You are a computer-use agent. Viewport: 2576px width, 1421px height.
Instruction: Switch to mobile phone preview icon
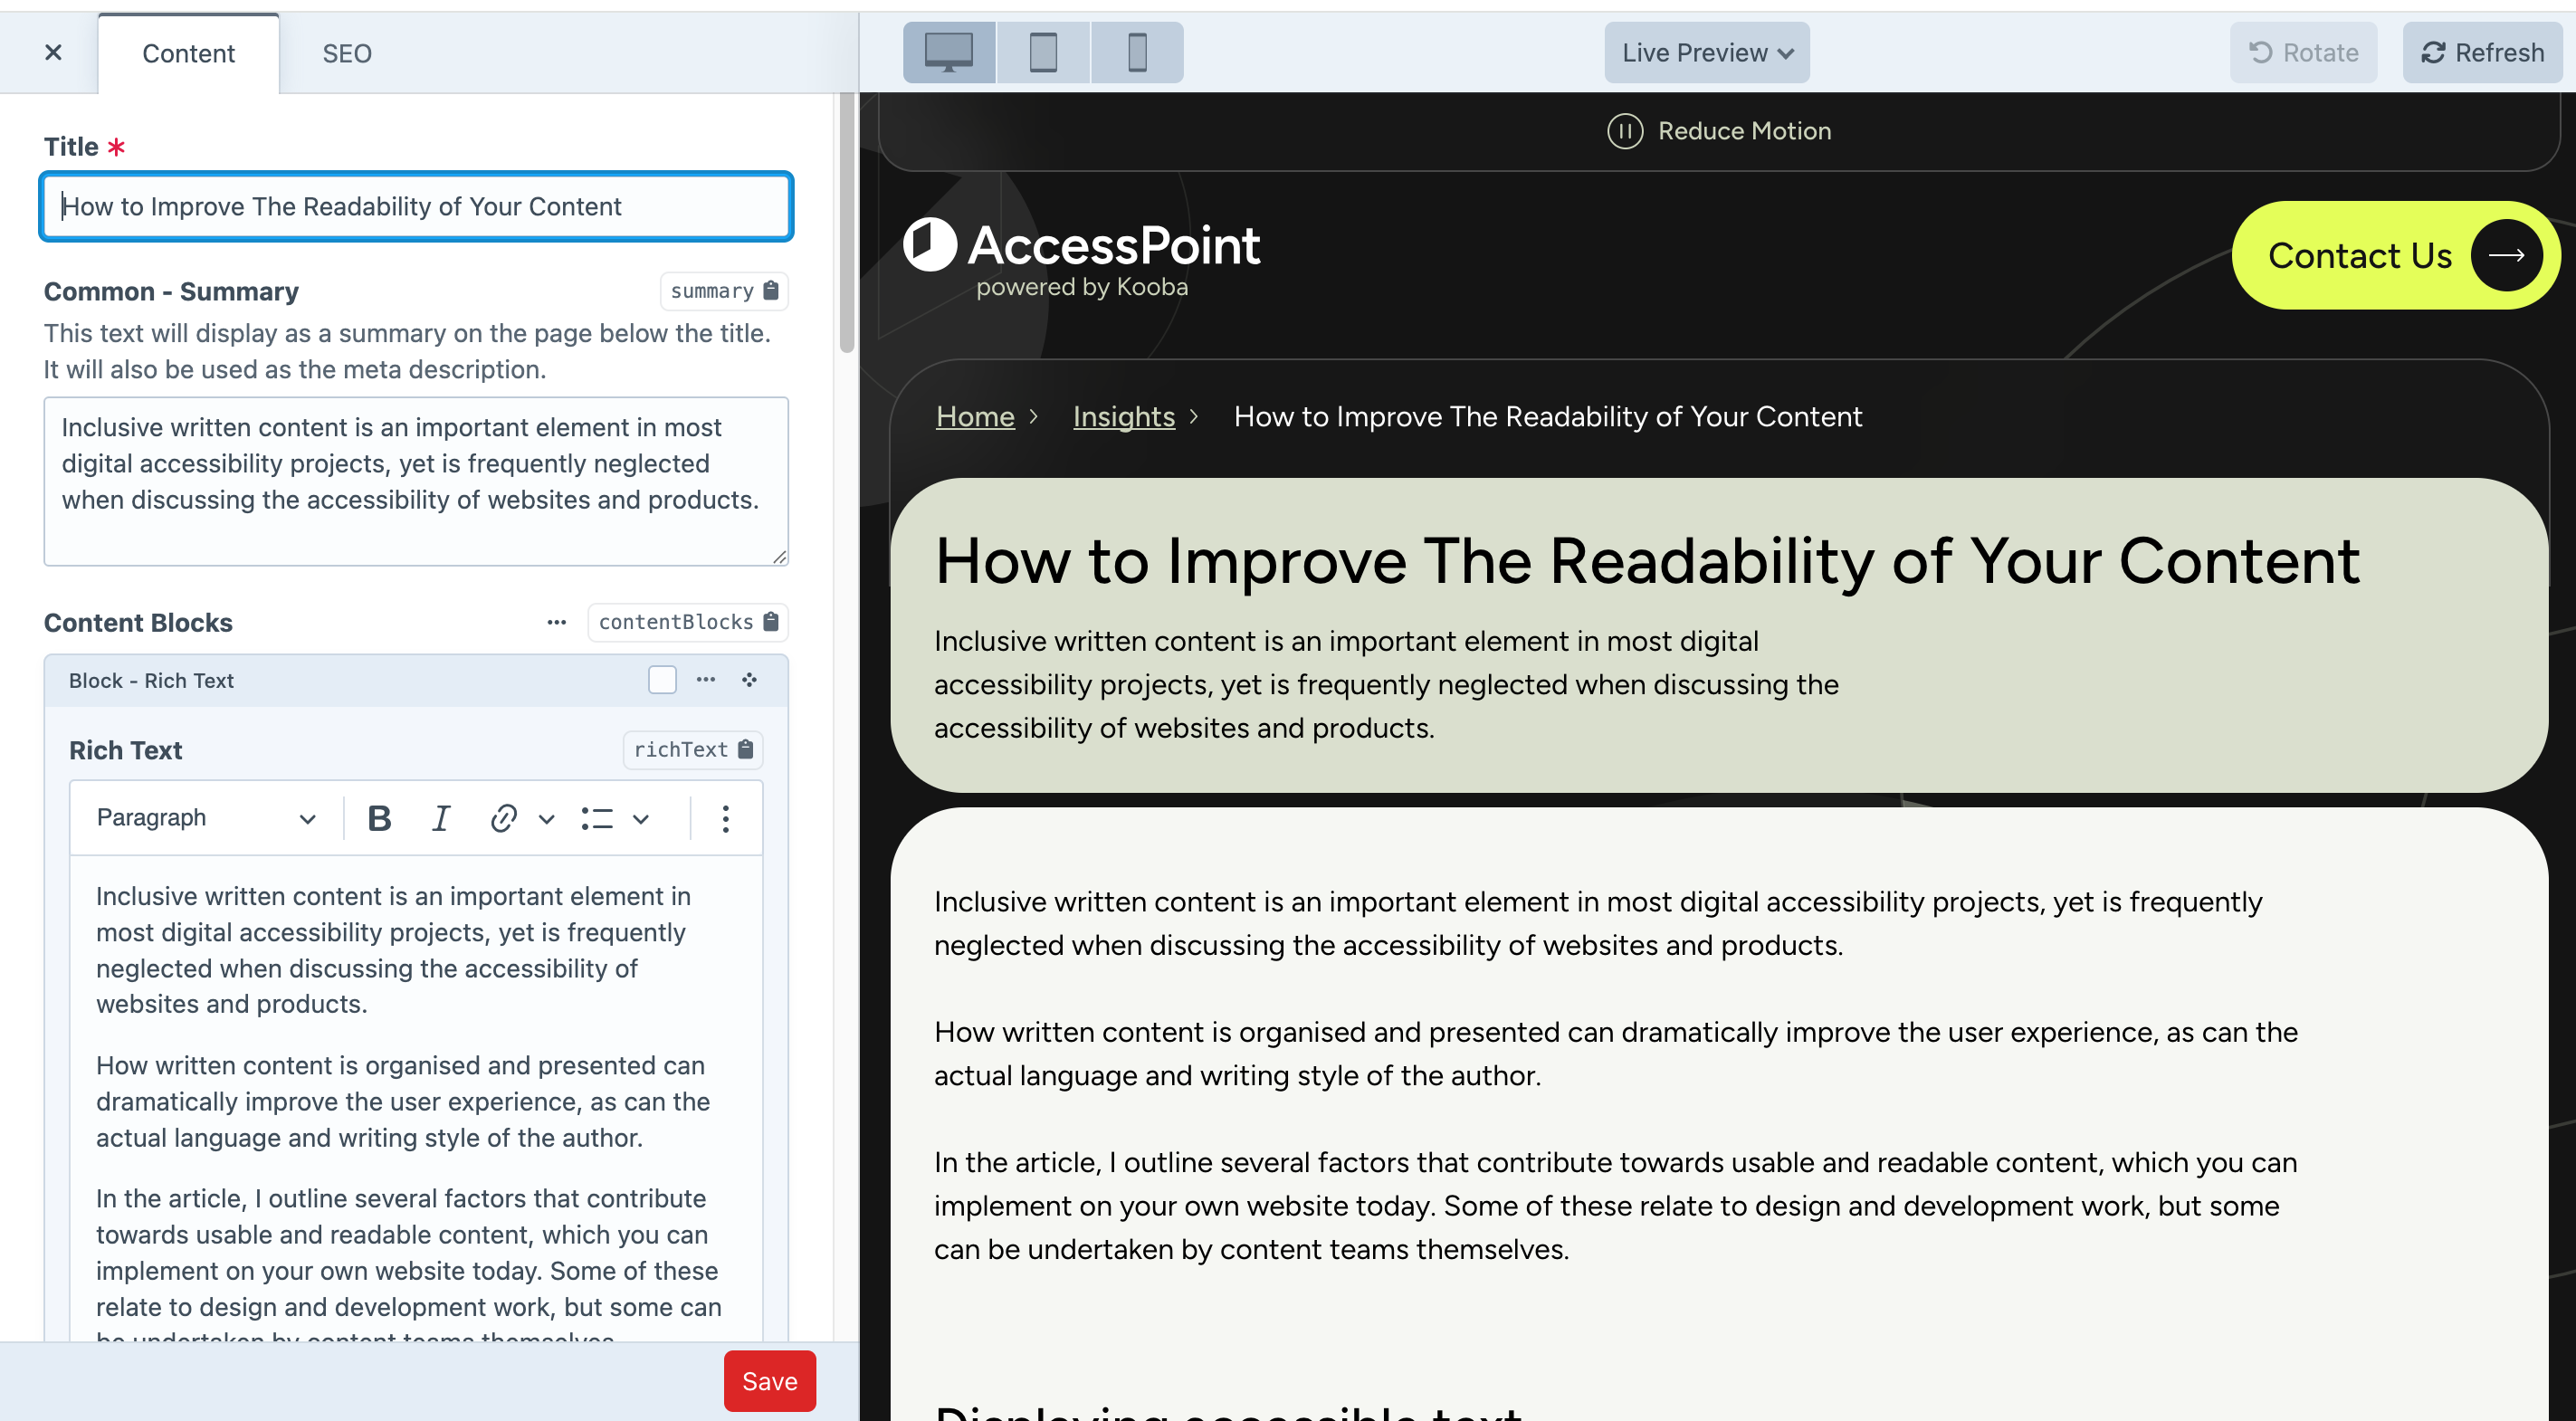pyautogui.click(x=1137, y=52)
